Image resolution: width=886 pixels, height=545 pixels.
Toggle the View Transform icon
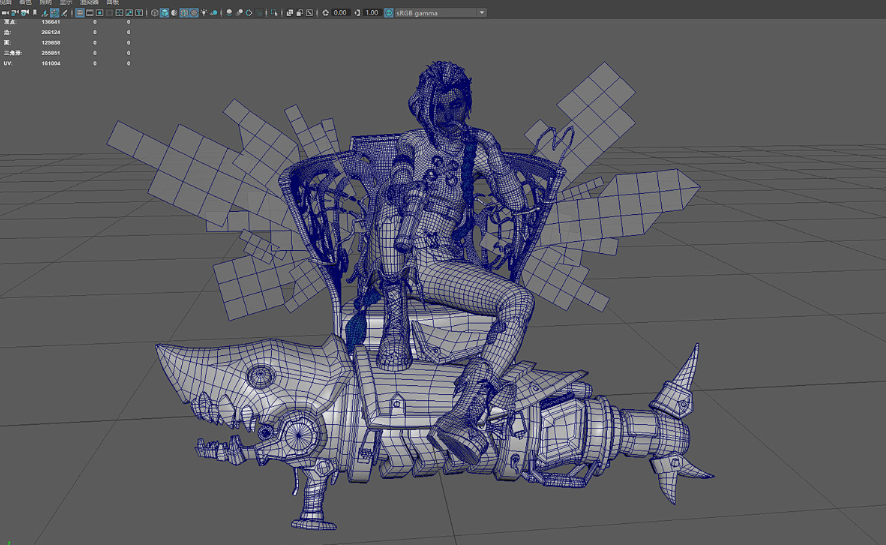(x=389, y=12)
